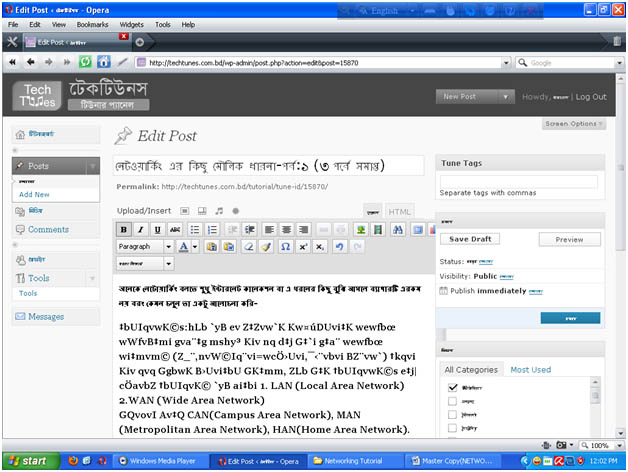Clean up messy code broom icon
This screenshot has width=628, height=472.
(x=266, y=246)
